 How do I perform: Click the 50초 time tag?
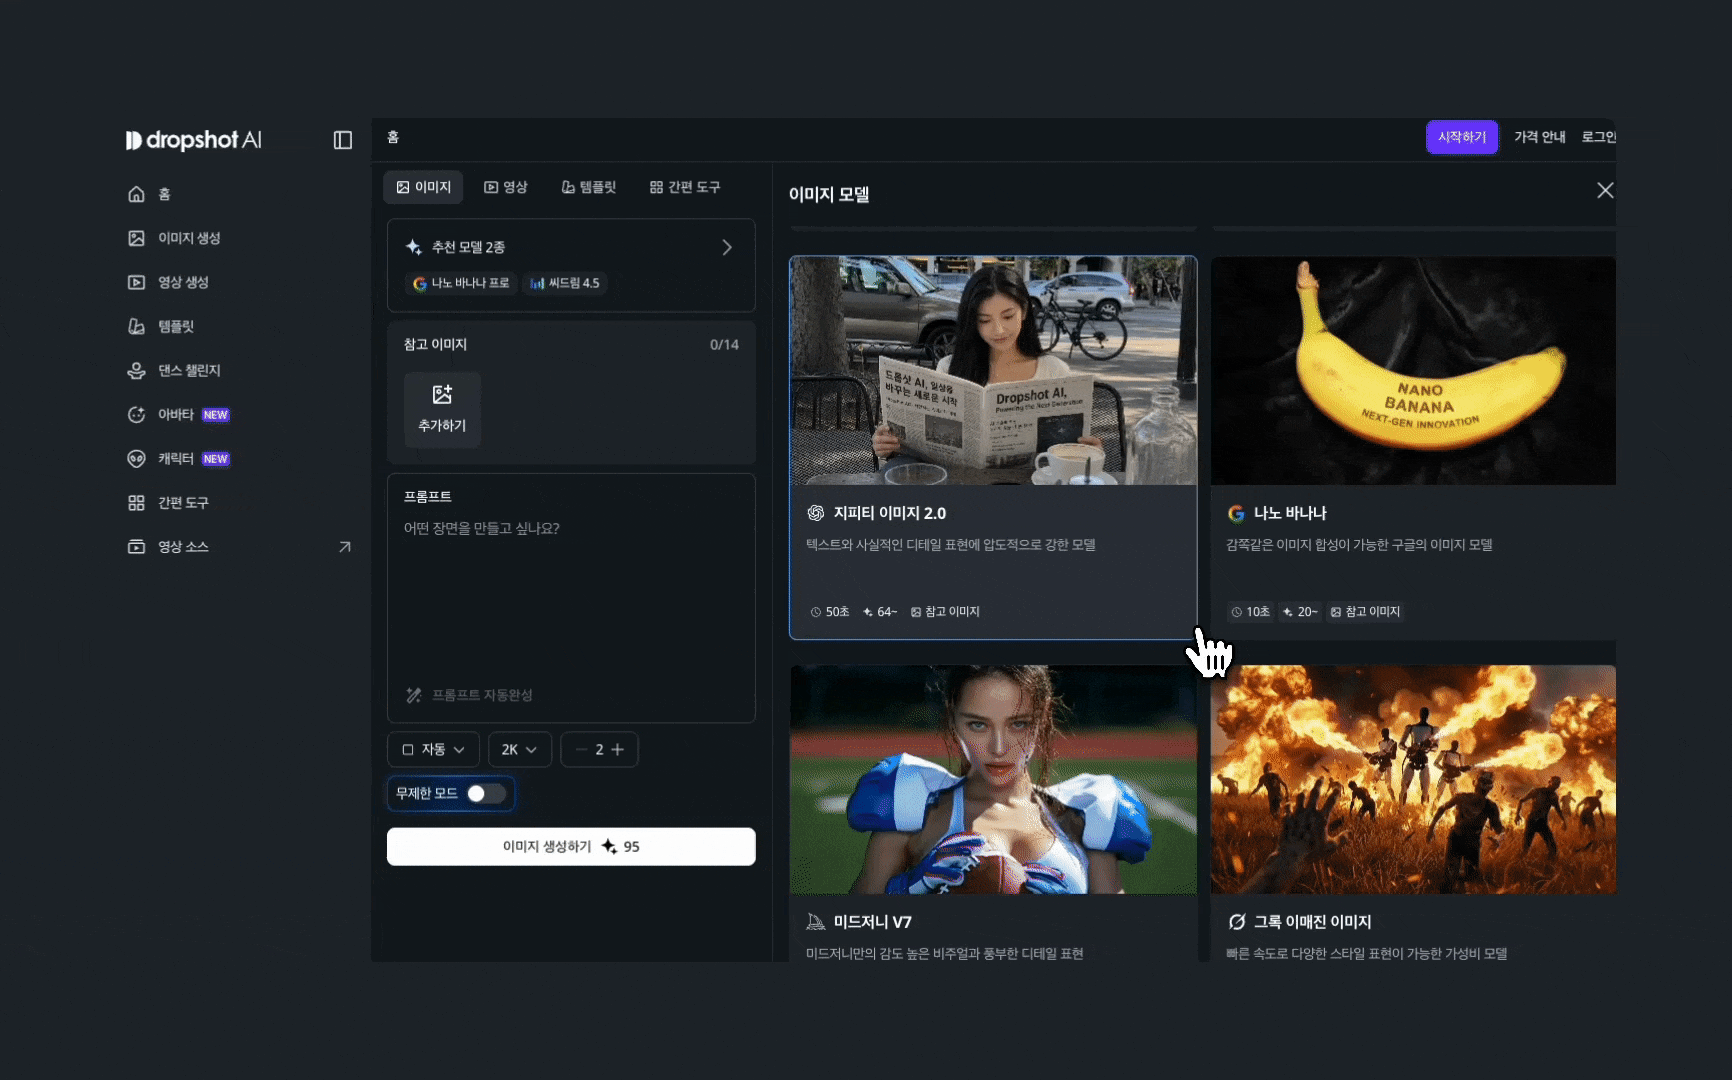pos(830,612)
